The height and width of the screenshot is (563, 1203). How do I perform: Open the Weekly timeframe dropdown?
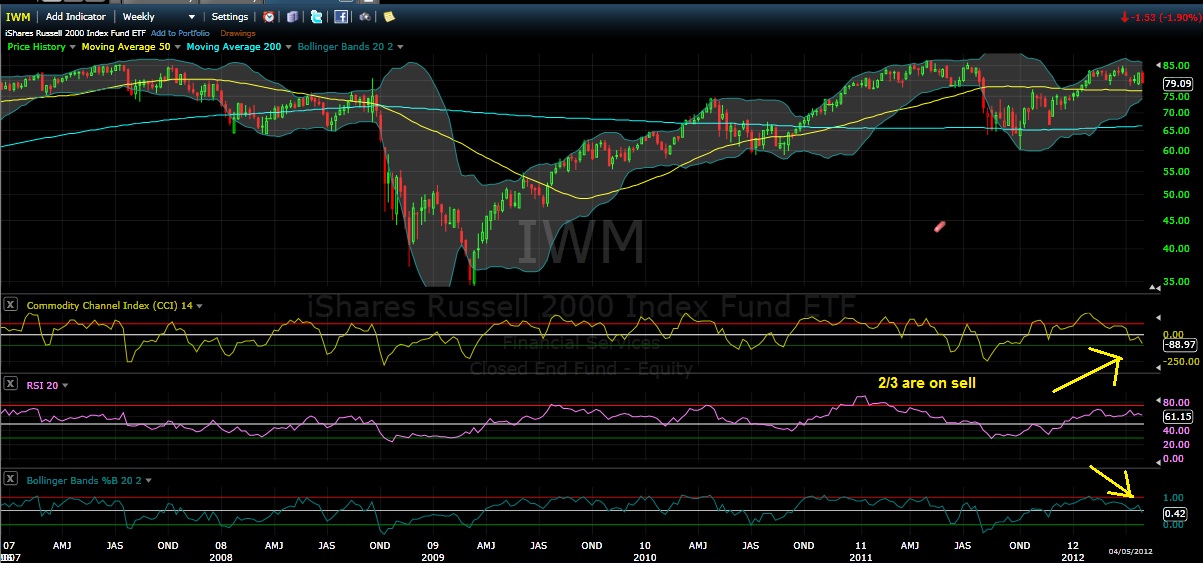[x=159, y=17]
